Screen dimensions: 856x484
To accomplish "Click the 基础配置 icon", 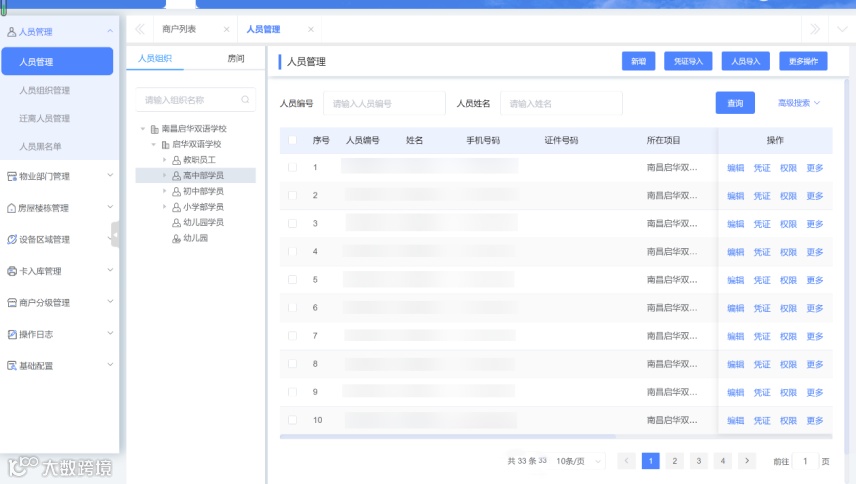I will (x=11, y=366).
